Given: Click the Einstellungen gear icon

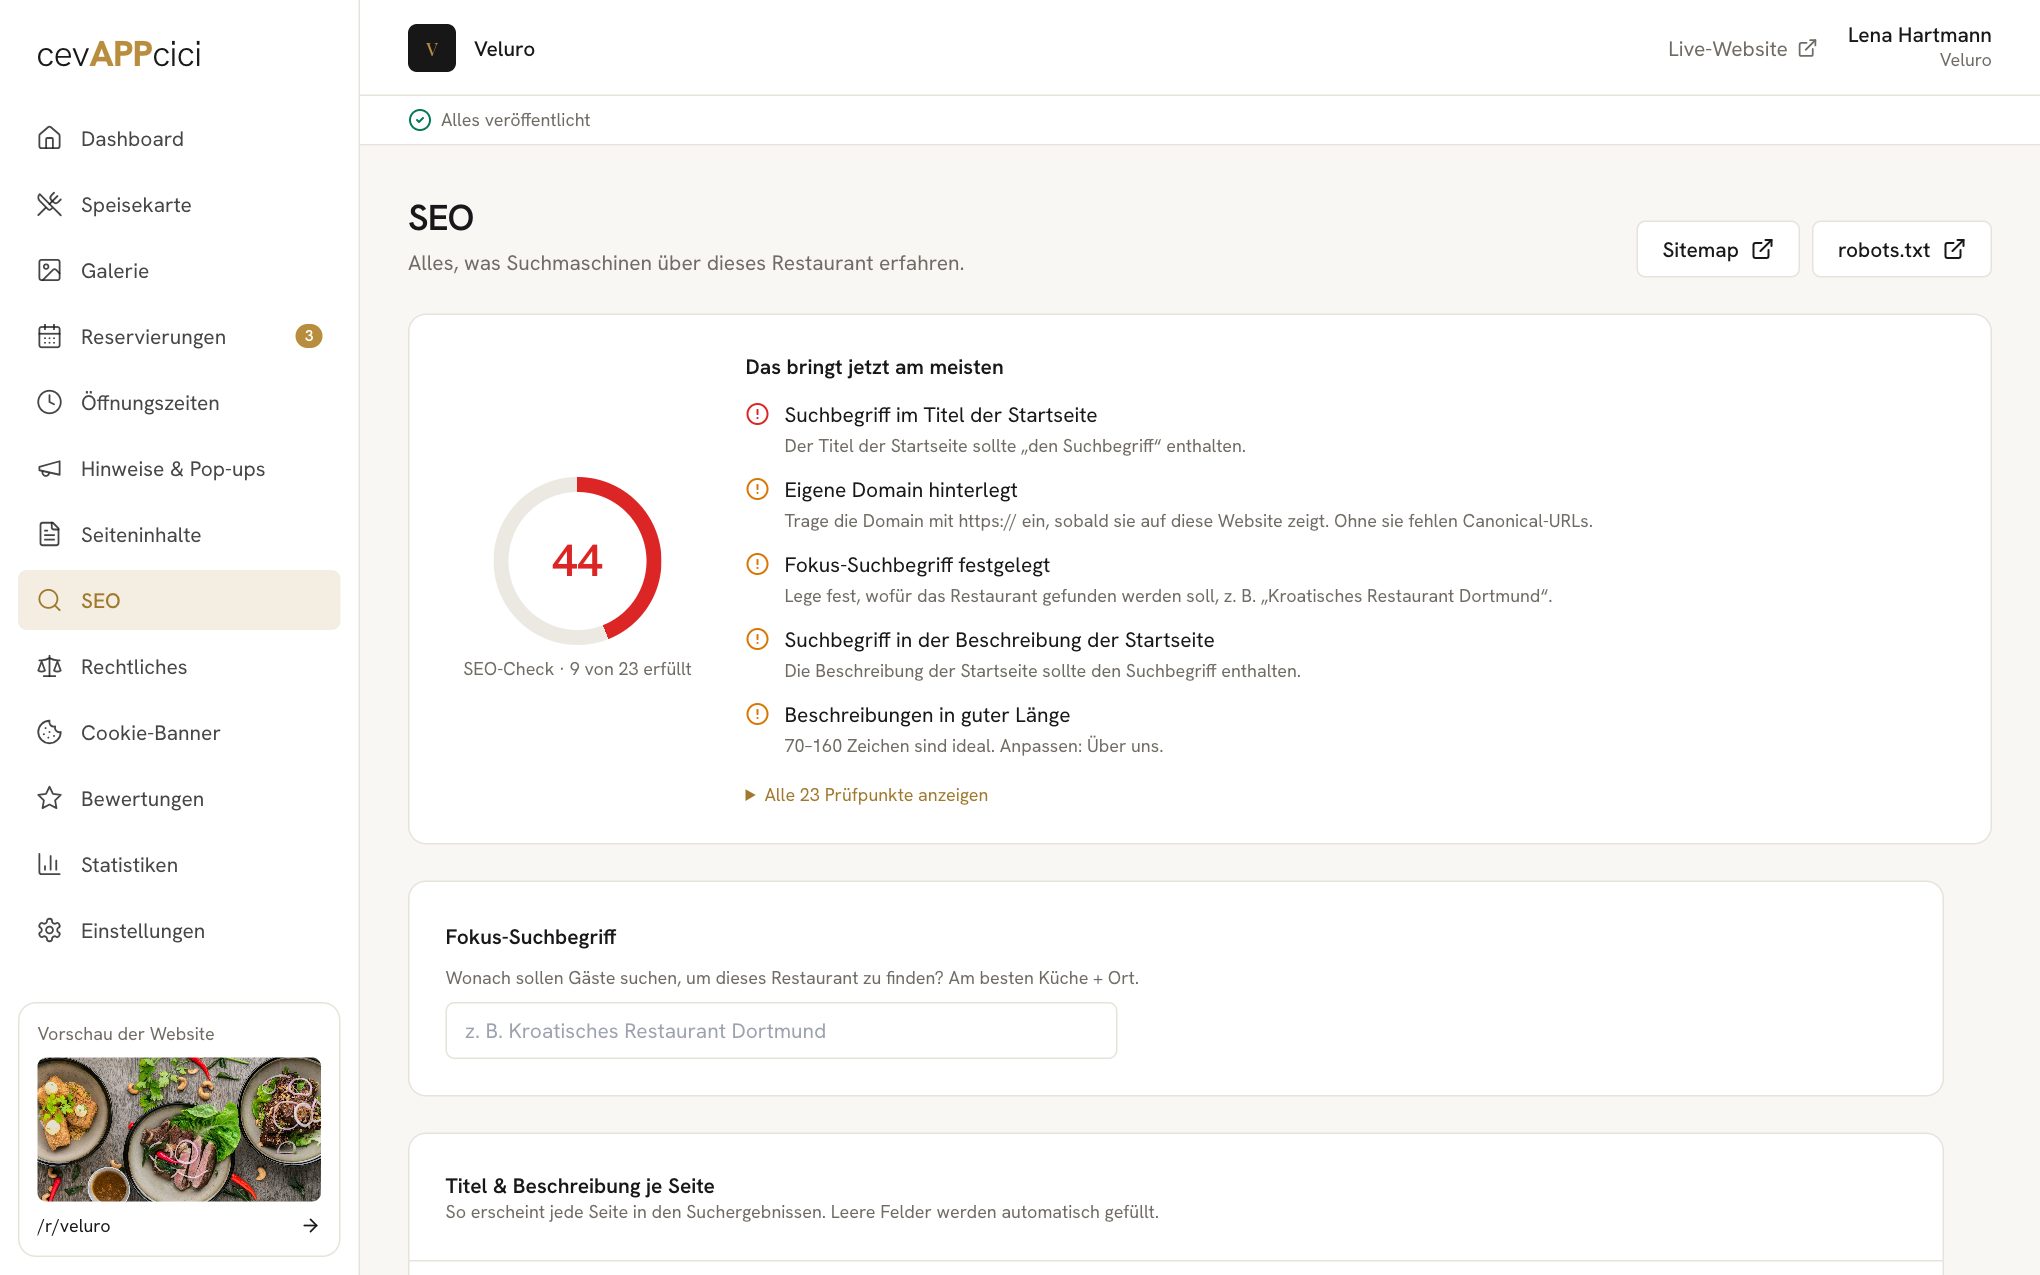Looking at the screenshot, I should [x=49, y=930].
